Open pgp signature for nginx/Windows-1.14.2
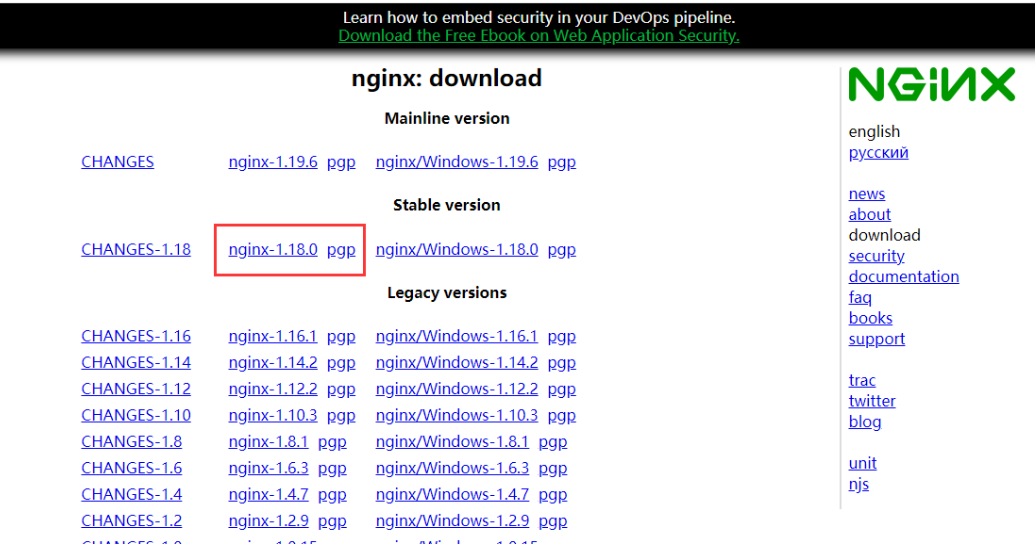The width and height of the screenshot is (1036, 544). click(562, 363)
